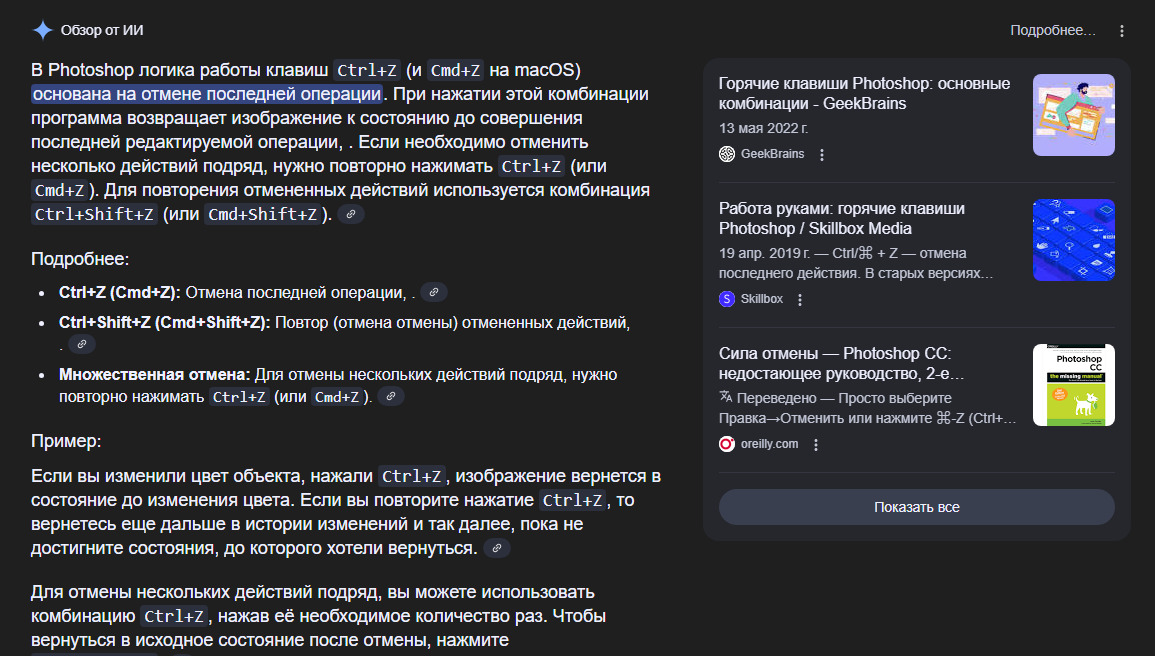Click the Skillbox purple logo icon
1155x656 pixels.
pyautogui.click(x=727, y=299)
